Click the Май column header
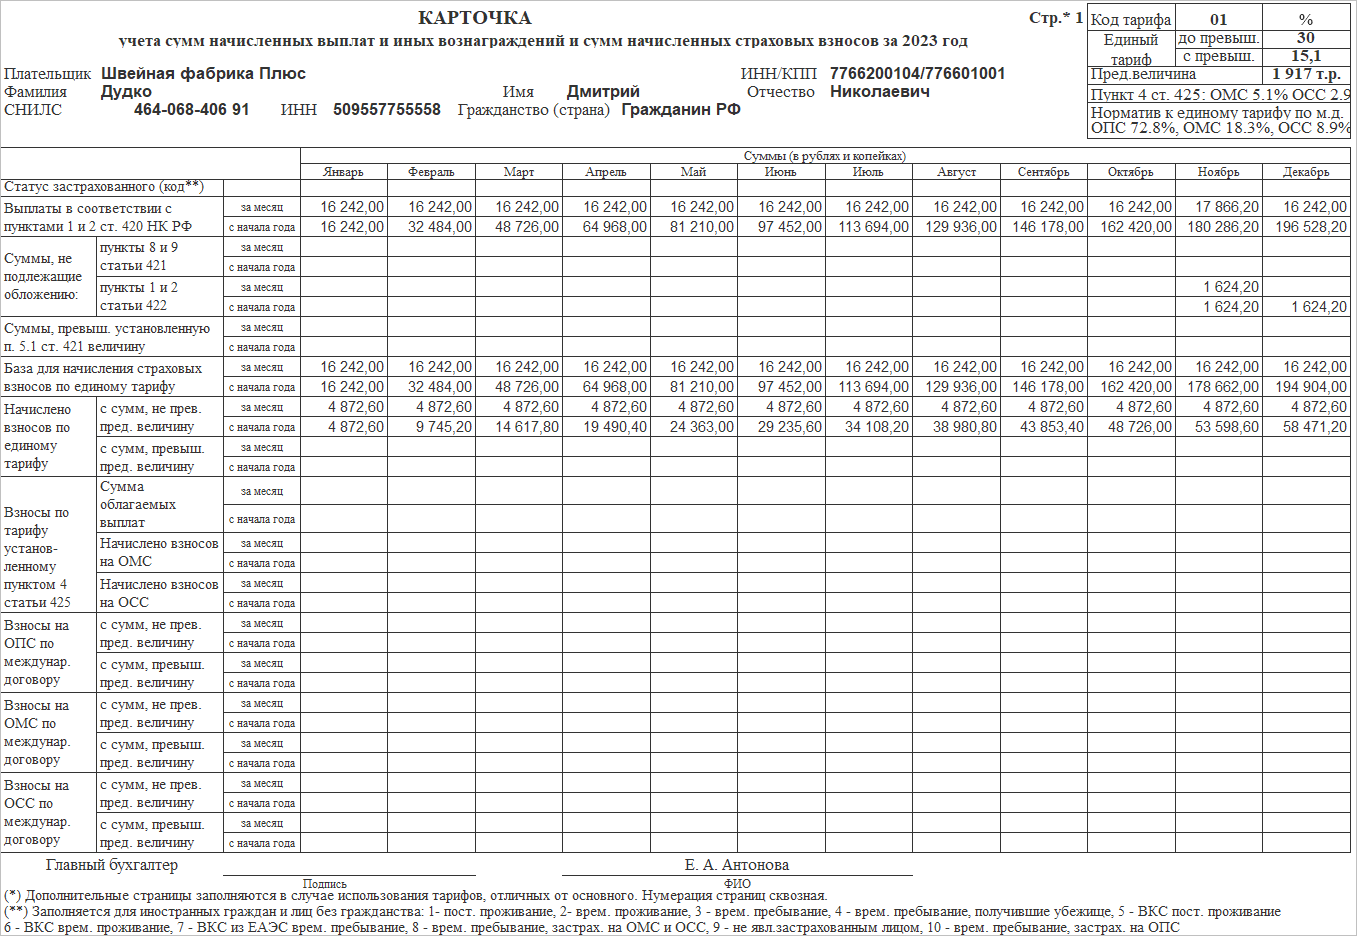 [x=694, y=172]
